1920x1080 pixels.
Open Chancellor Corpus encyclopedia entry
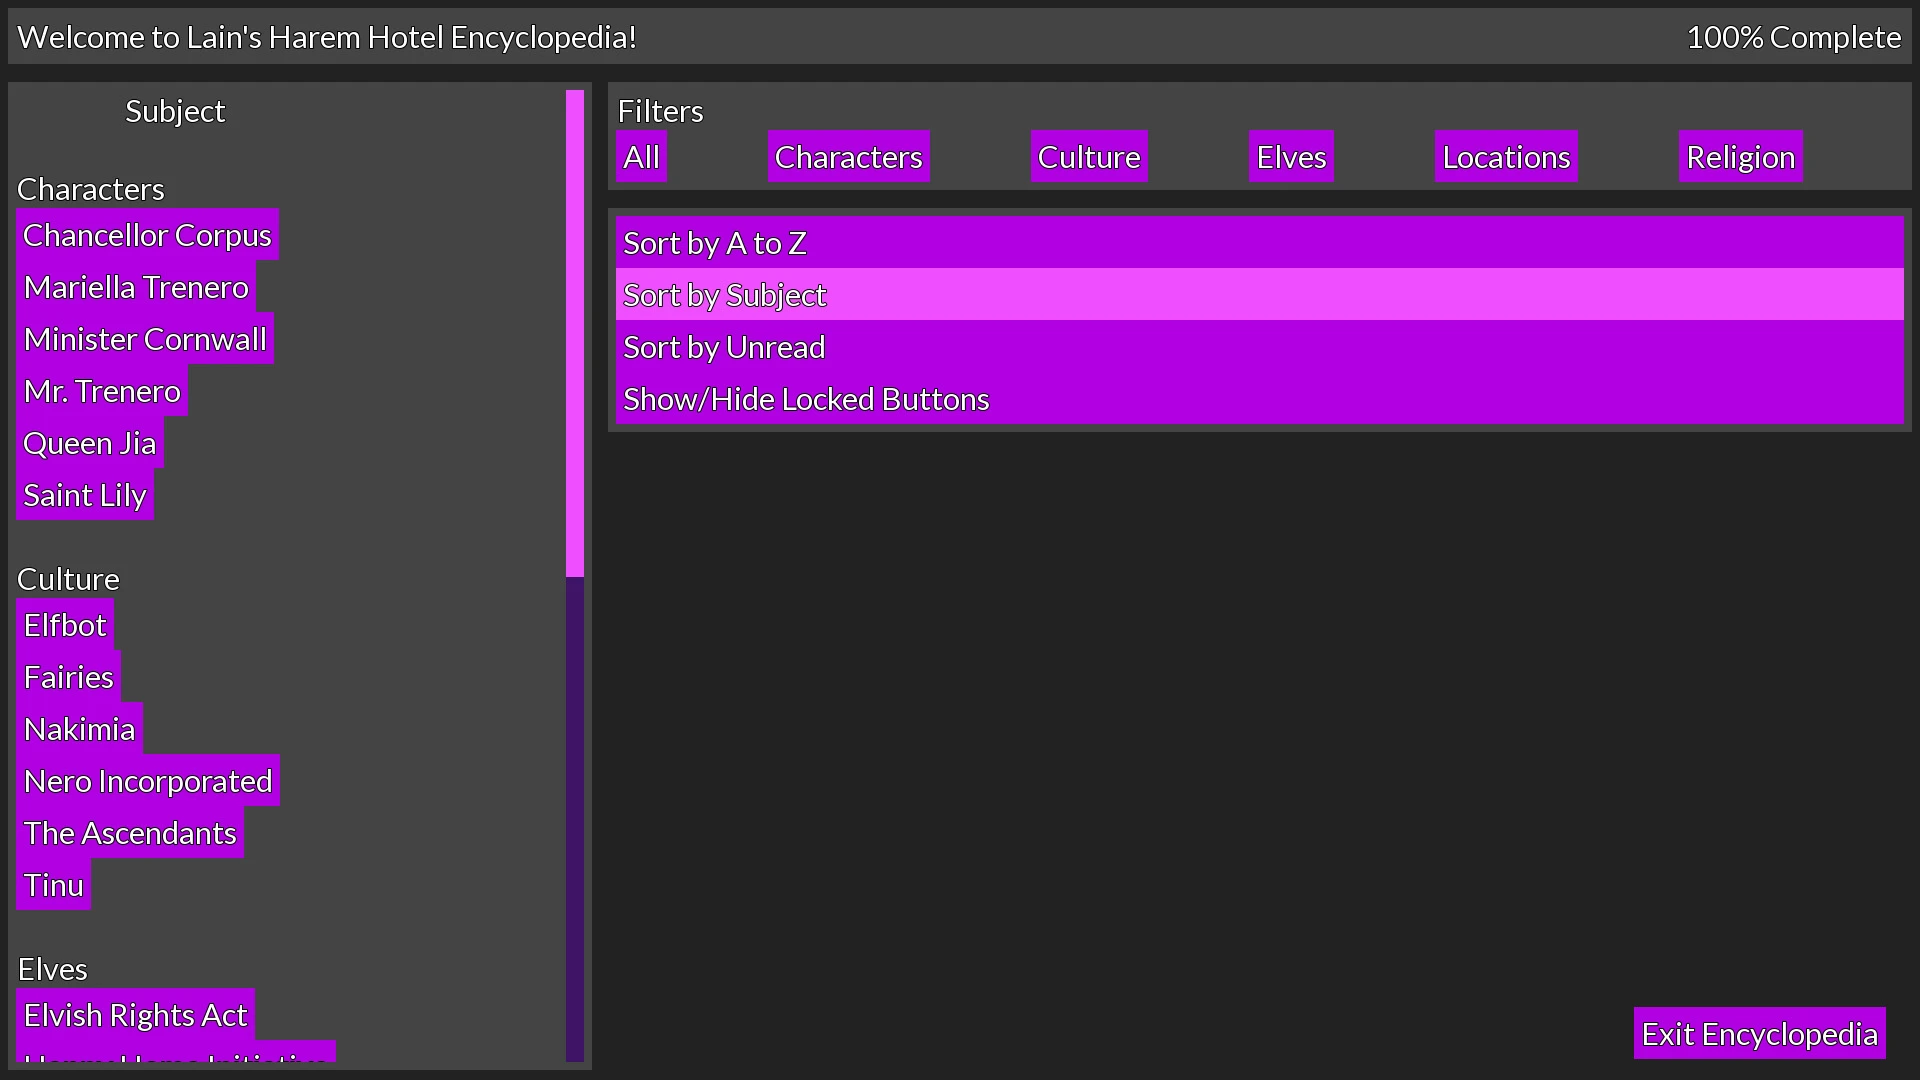[x=146, y=233]
